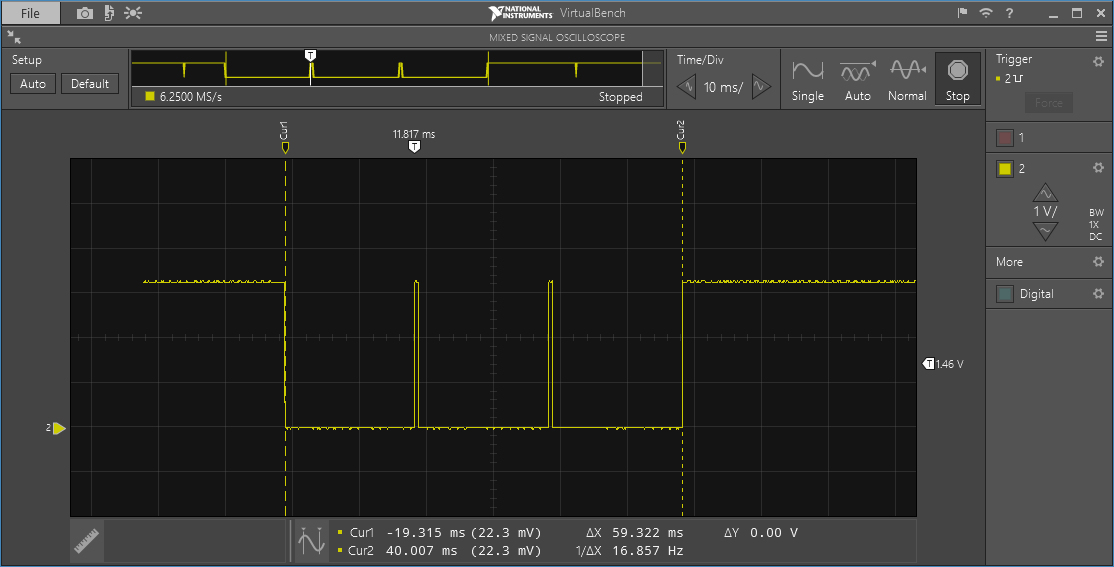Click the 1 V/ vertical scale value
The height and width of the screenshot is (567, 1114).
(1045, 212)
